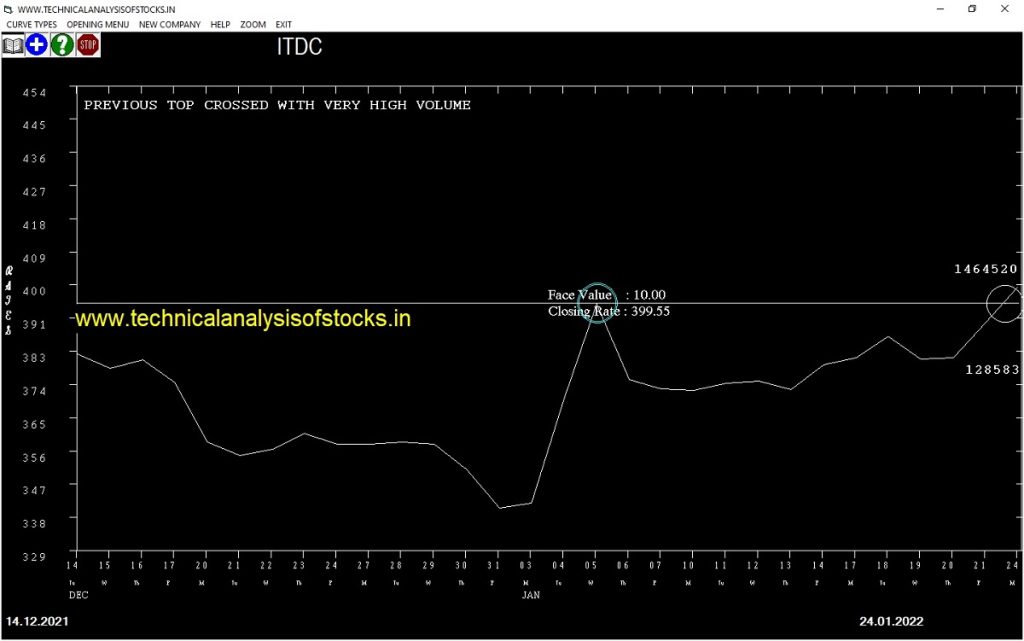Open the CURVE TYPES menu
Viewport: 1024px width, 641px height.
32,24
